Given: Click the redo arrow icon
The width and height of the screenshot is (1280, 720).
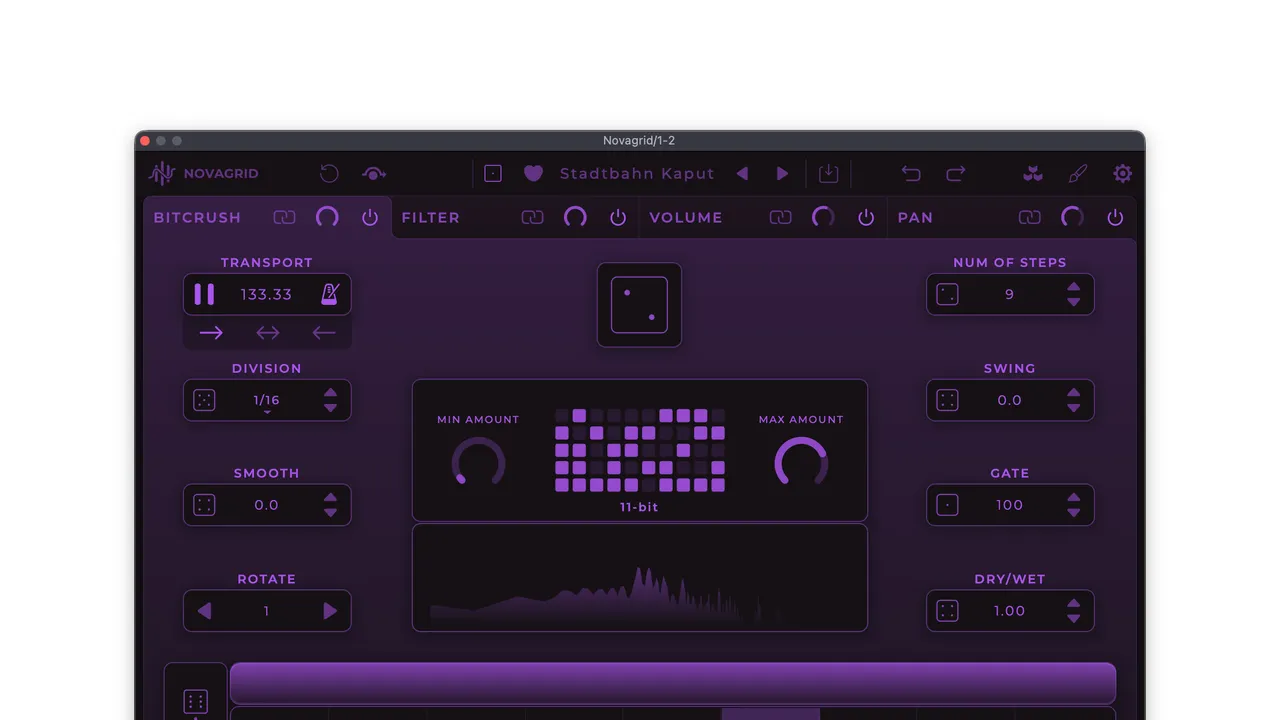Looking at the screenshot, I should 956,173.
